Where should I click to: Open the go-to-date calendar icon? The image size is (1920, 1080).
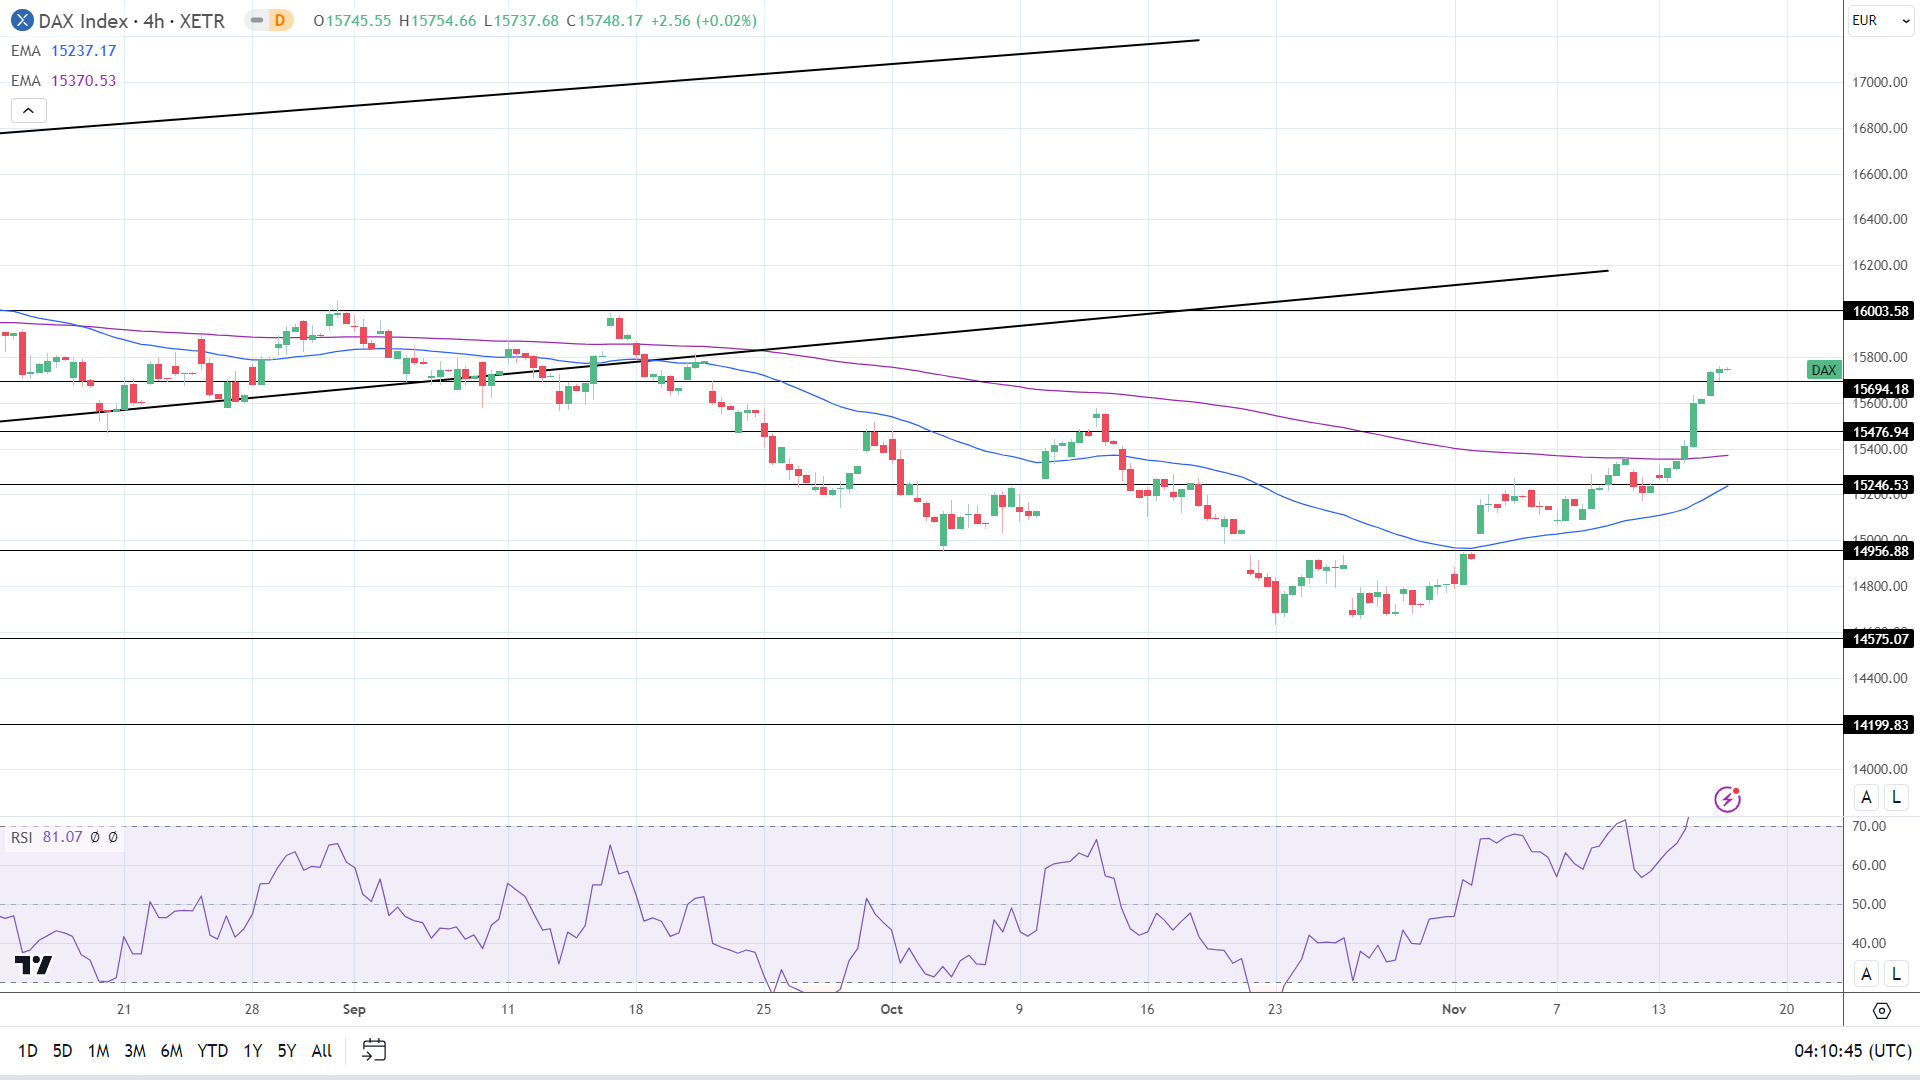pos(374,1050)
